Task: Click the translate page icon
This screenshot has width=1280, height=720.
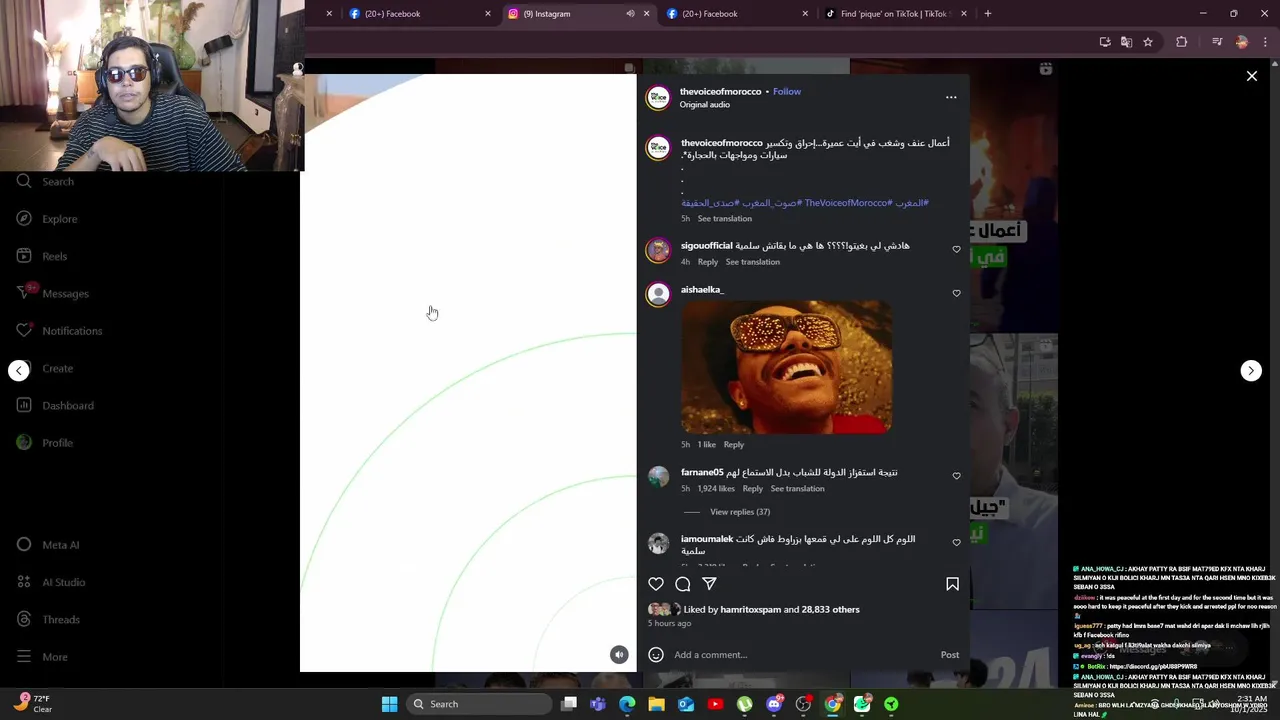Action: [1126, 42]
